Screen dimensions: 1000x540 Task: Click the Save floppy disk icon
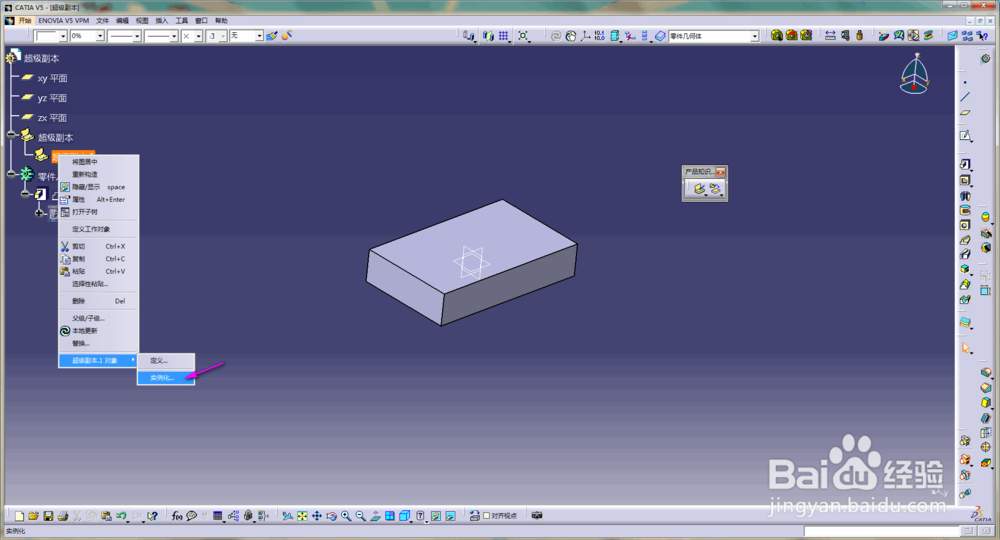coord(48,516)
